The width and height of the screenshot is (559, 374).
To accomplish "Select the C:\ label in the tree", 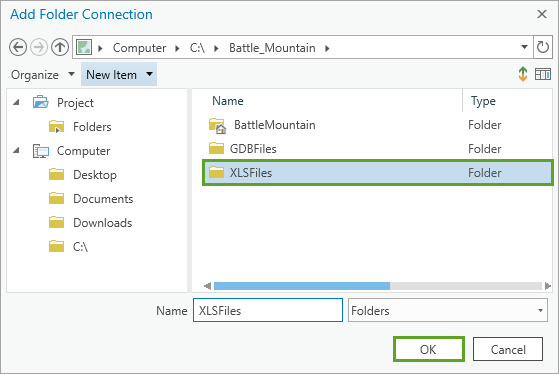I will click(80, 246).
